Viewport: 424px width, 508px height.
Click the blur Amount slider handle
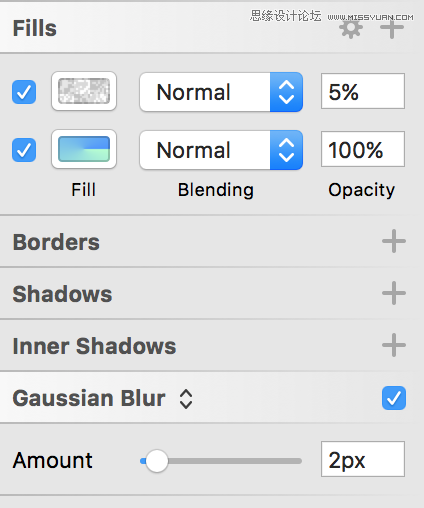pos(156,461)
